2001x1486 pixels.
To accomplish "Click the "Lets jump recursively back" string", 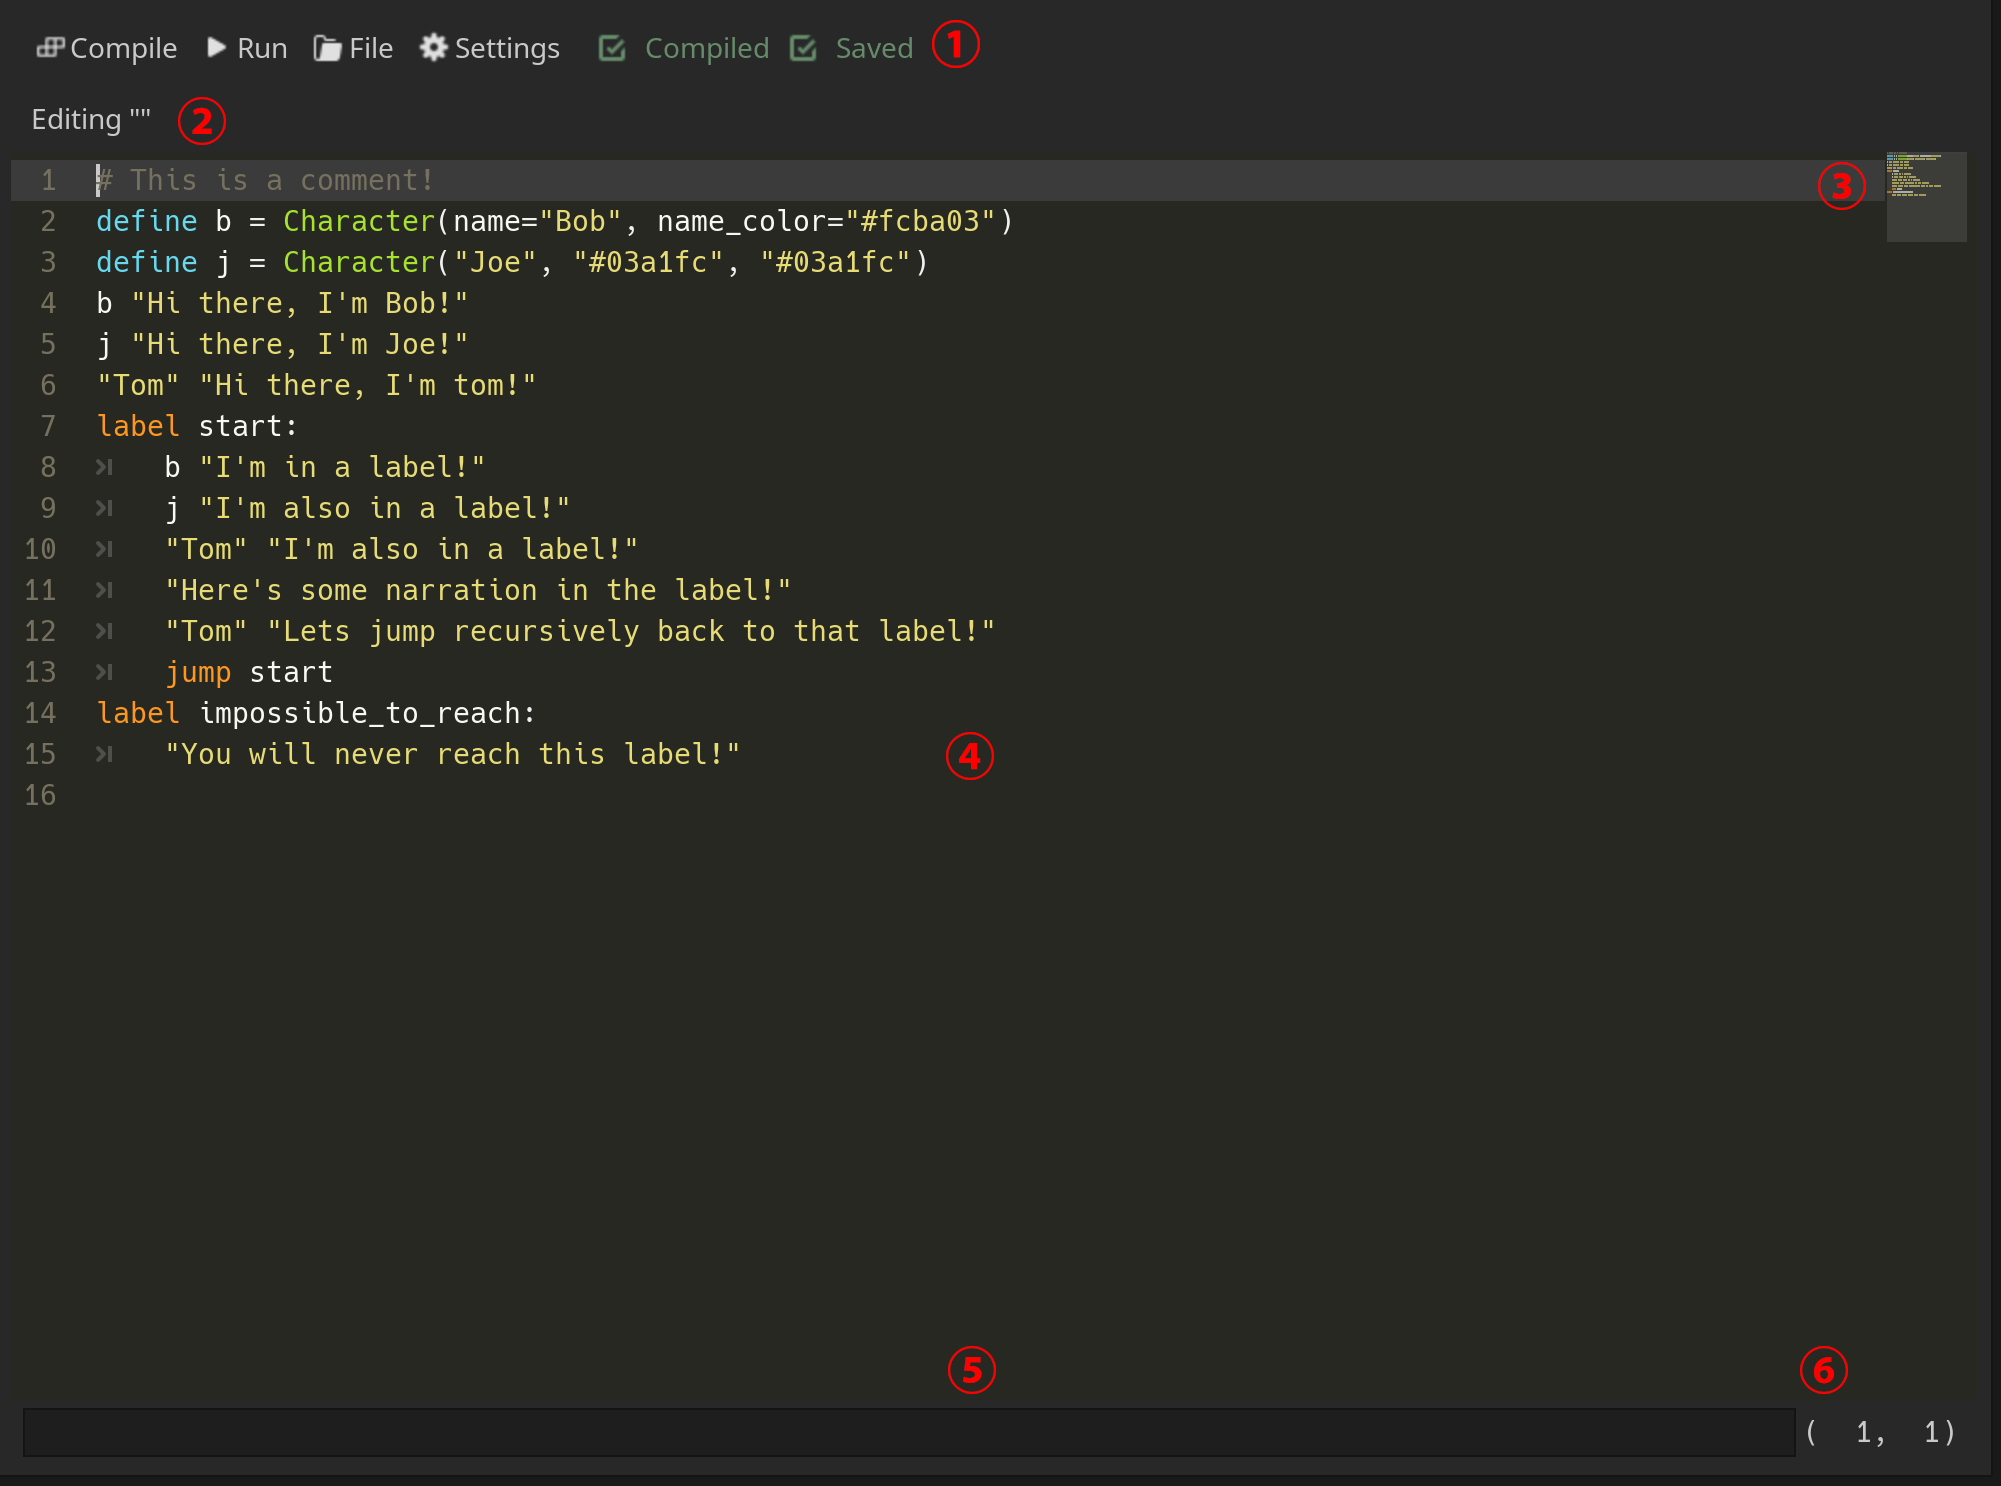I will [631, 631].
